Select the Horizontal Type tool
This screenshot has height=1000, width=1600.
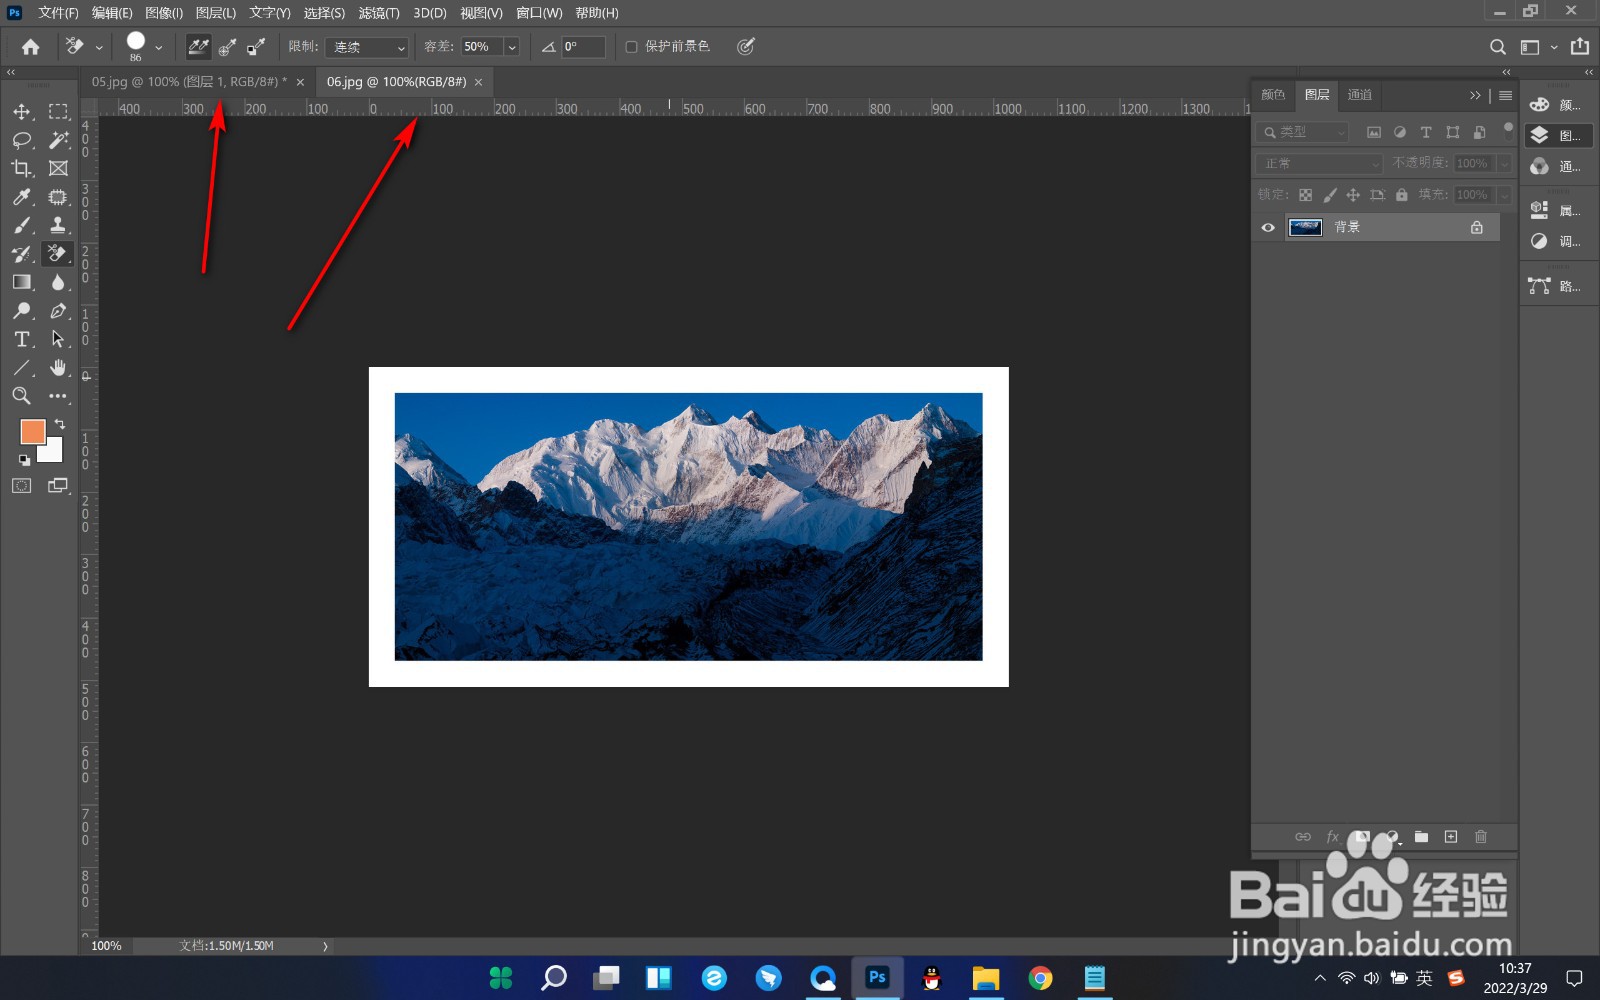click(x=22, y=339)
